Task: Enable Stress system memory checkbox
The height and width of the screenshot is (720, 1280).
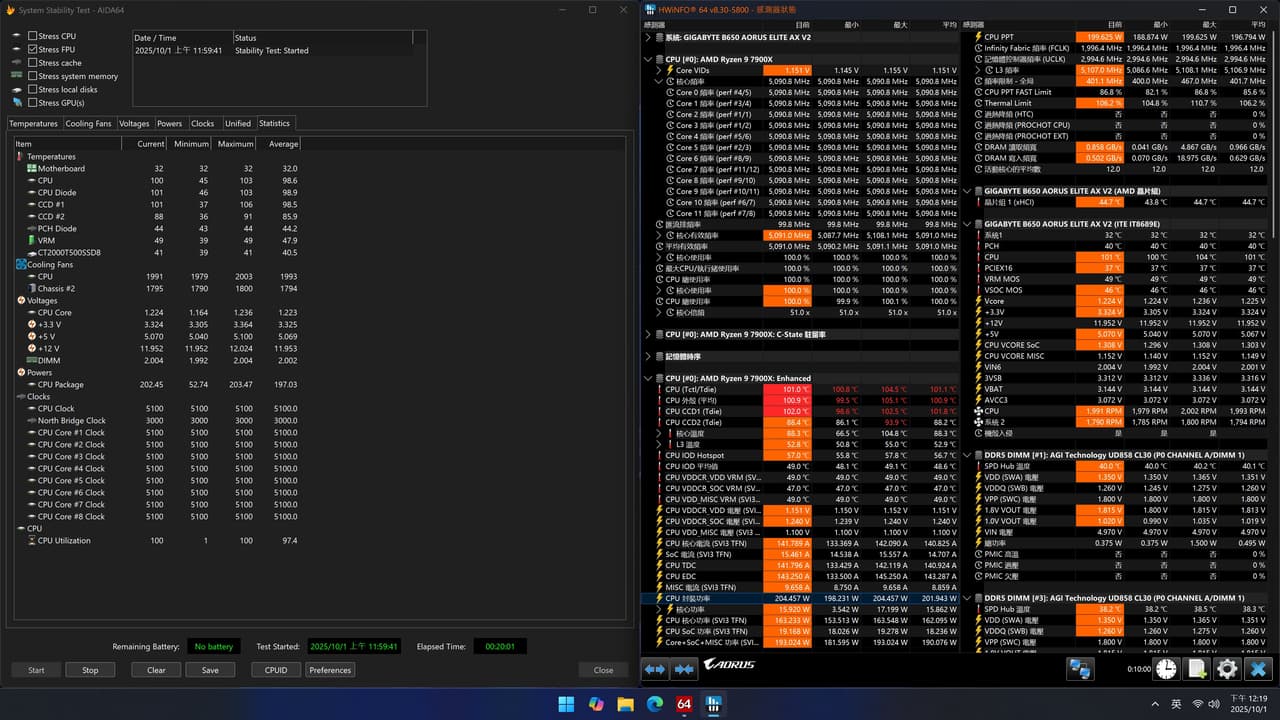Action: (33, 76)
